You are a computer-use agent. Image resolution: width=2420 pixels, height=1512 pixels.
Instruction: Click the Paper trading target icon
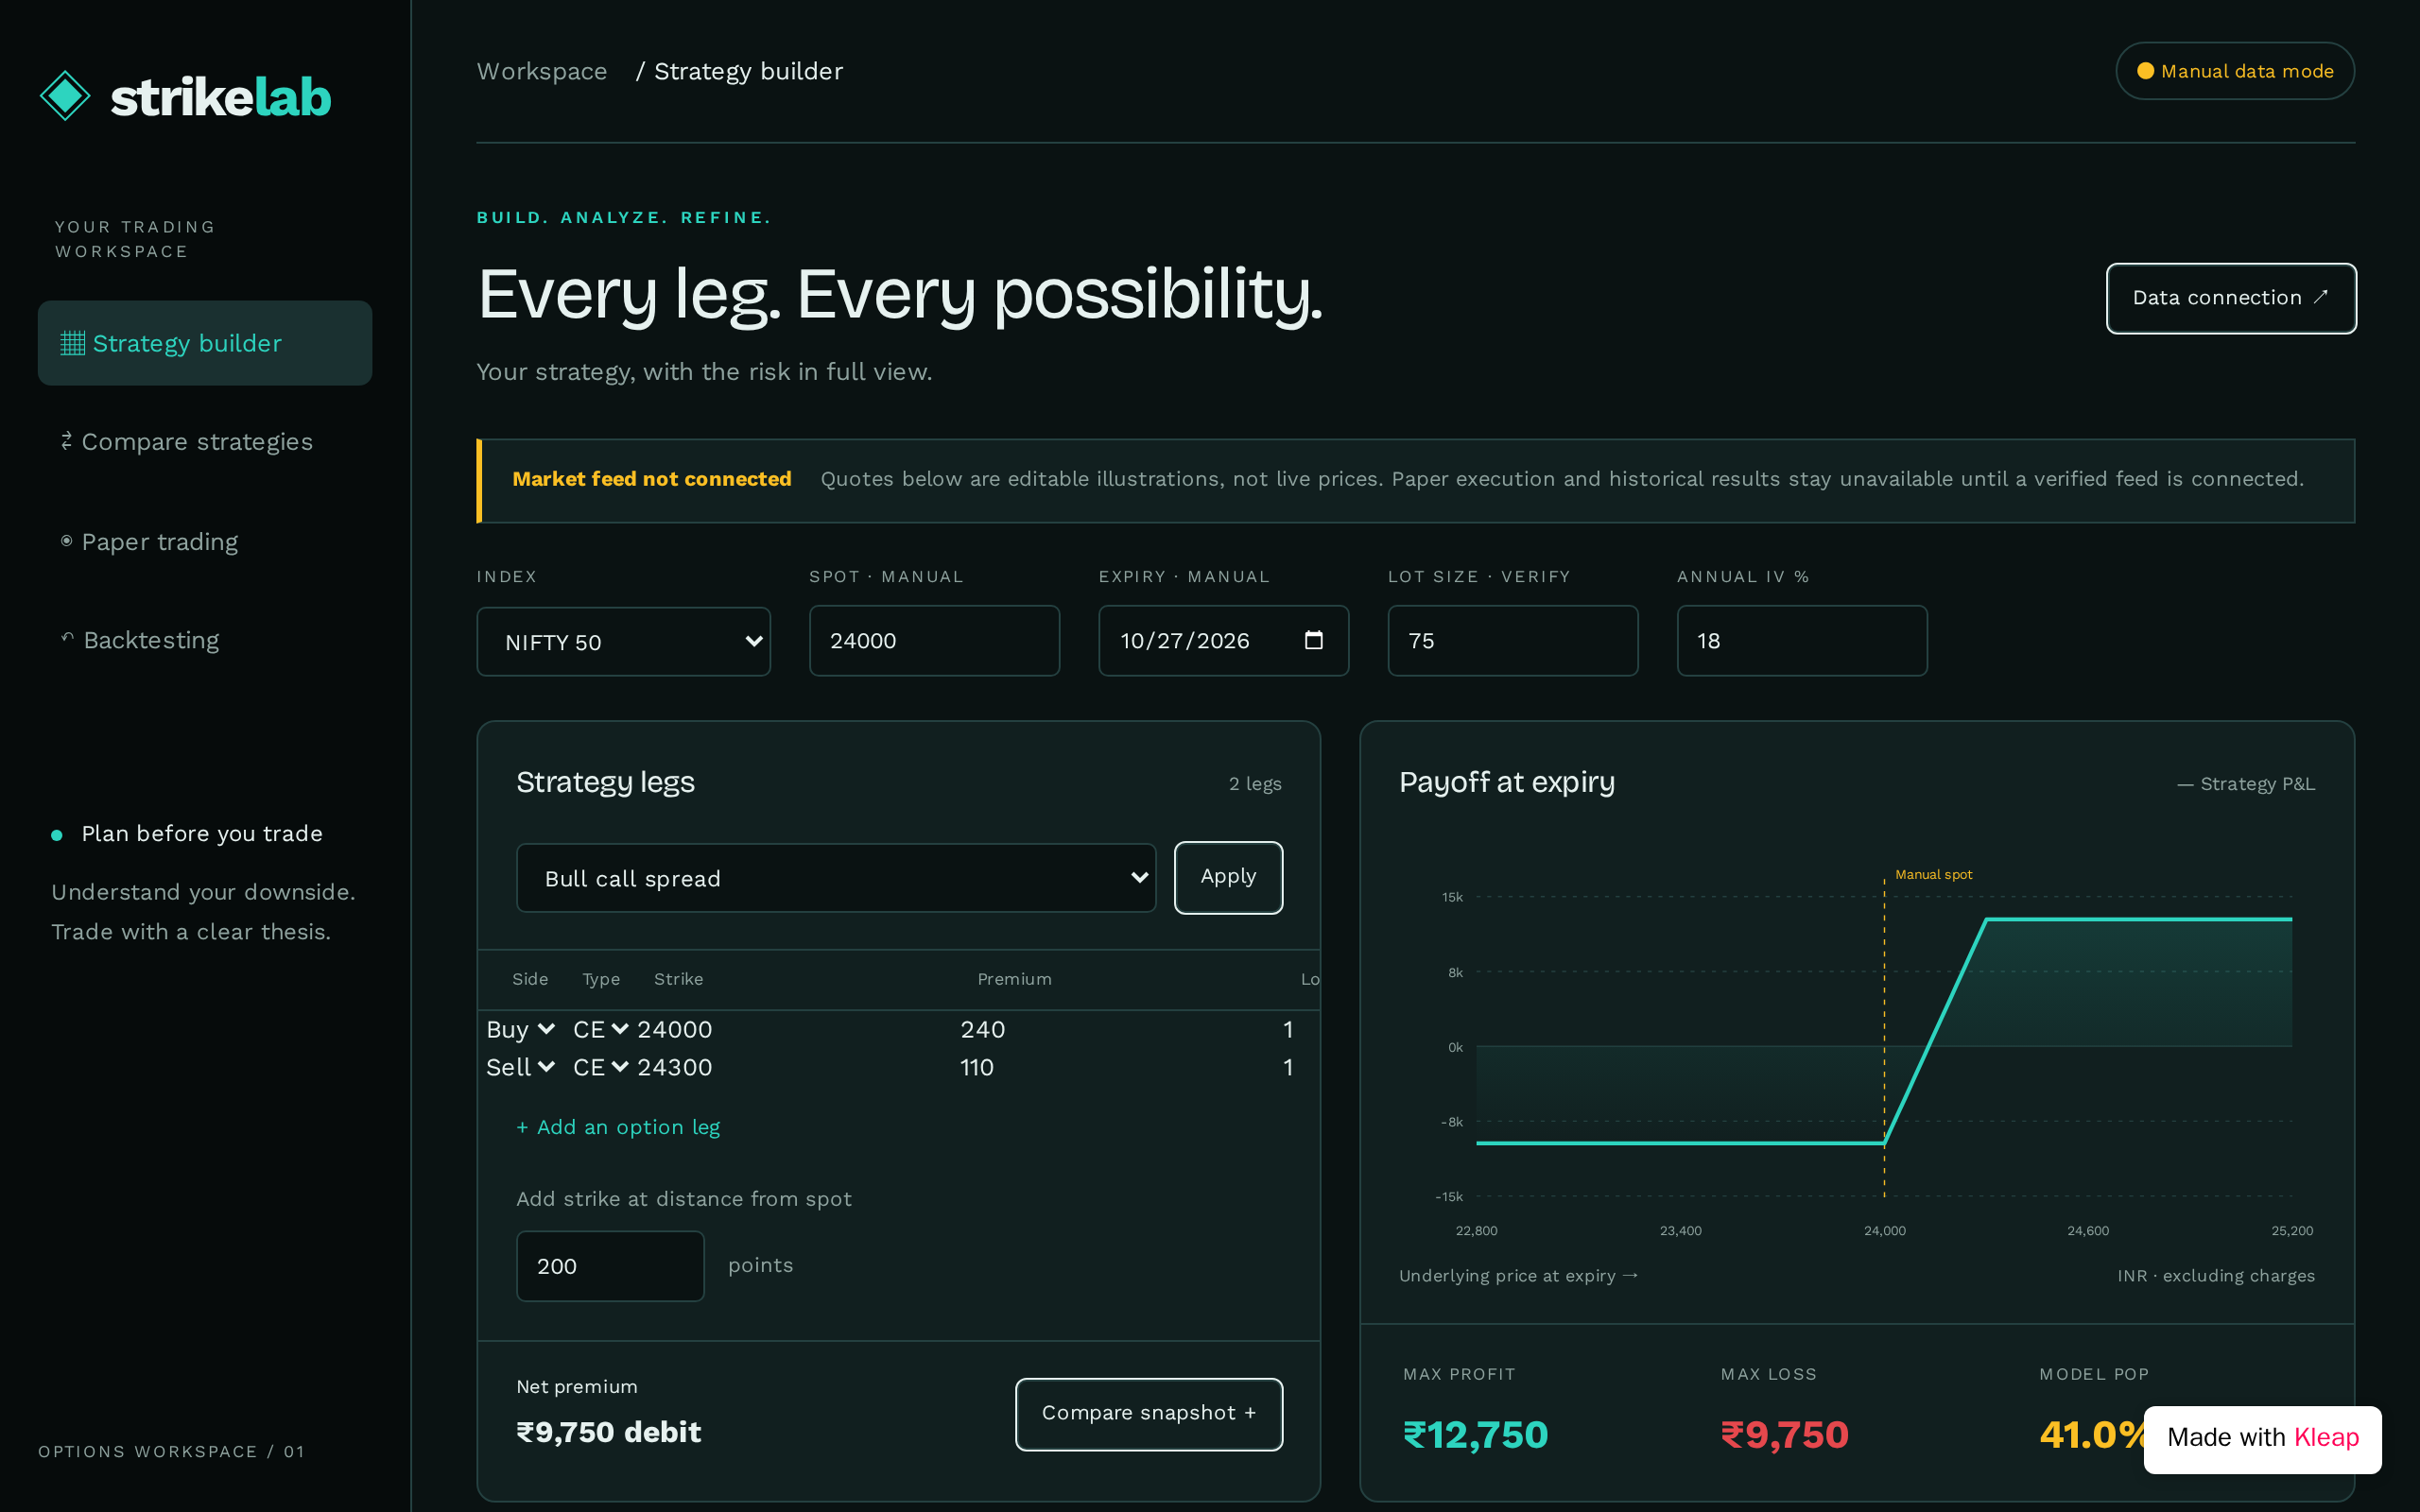point(66,541)
